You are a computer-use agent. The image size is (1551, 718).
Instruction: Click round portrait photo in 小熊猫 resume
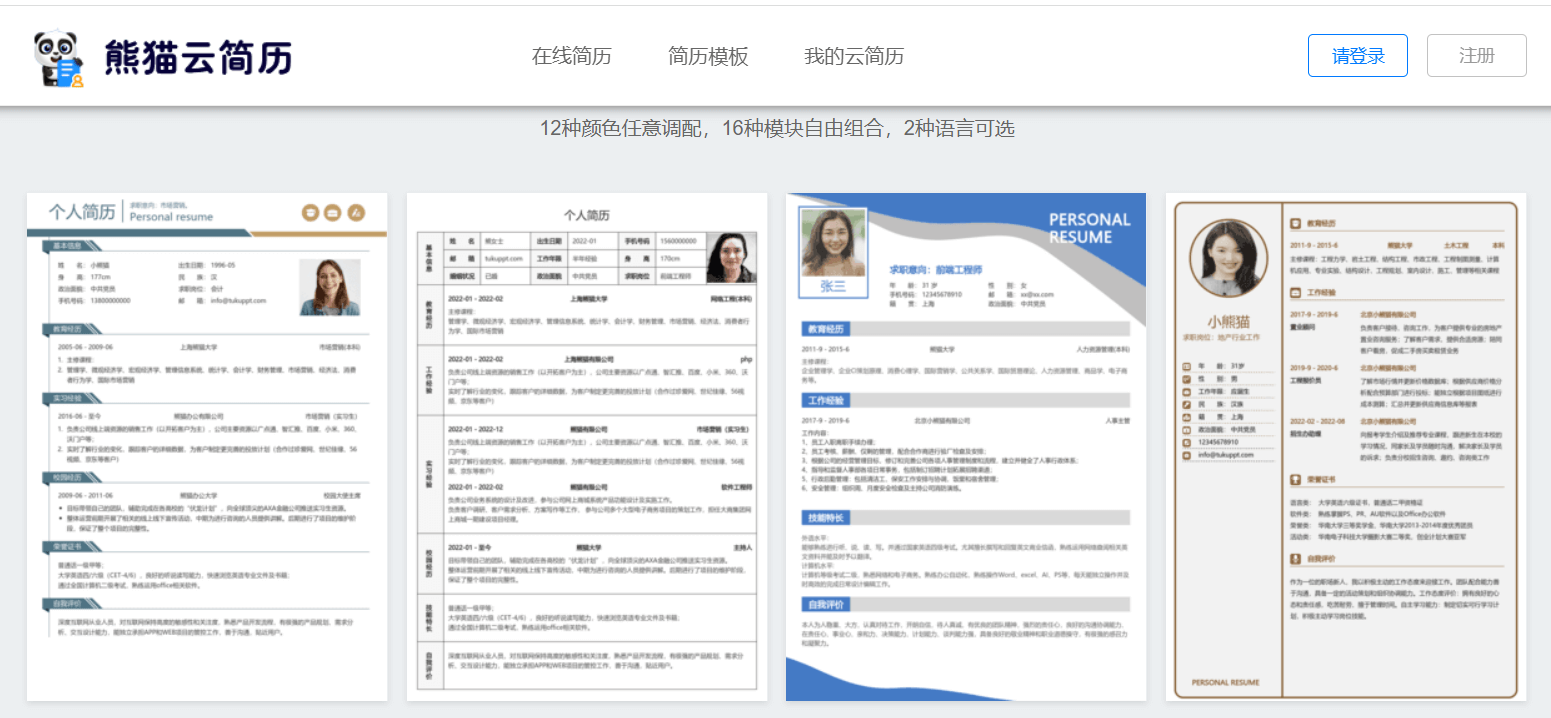coord(1228,258)
